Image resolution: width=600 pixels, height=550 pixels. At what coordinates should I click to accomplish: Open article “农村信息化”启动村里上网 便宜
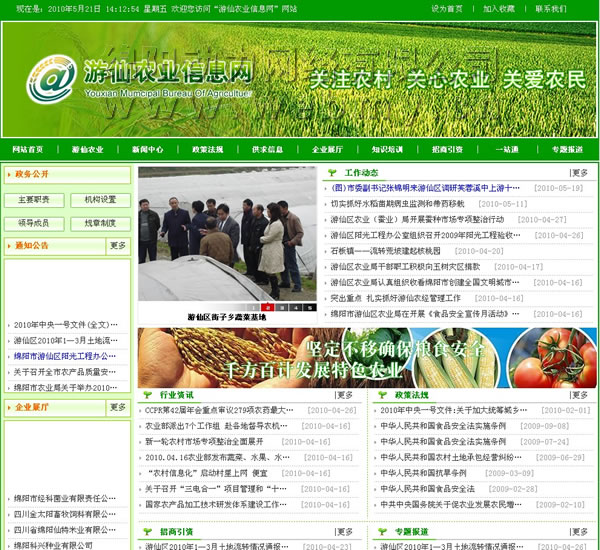tap(207, 473)
